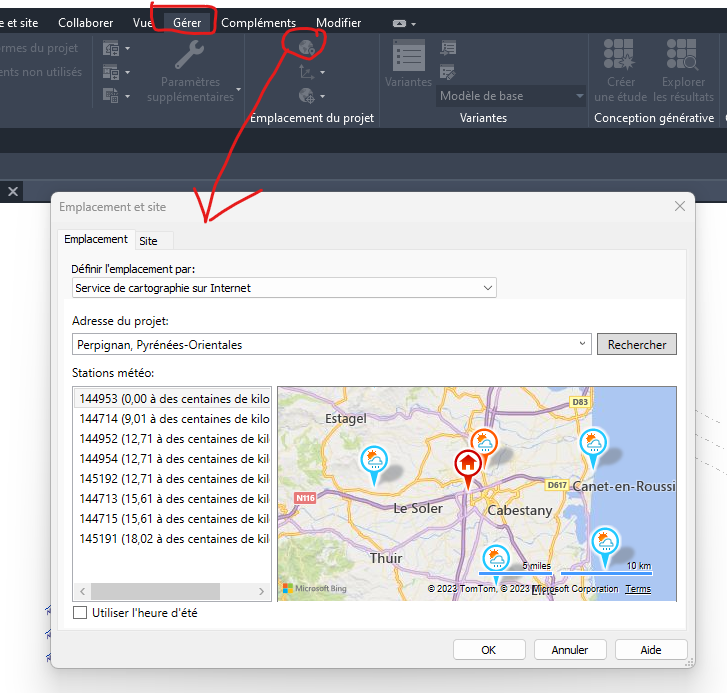Viewport: 727px width, 693px height.
Task: Click the Emplacement globe icon in ribbon
Action: pos(306,47)
